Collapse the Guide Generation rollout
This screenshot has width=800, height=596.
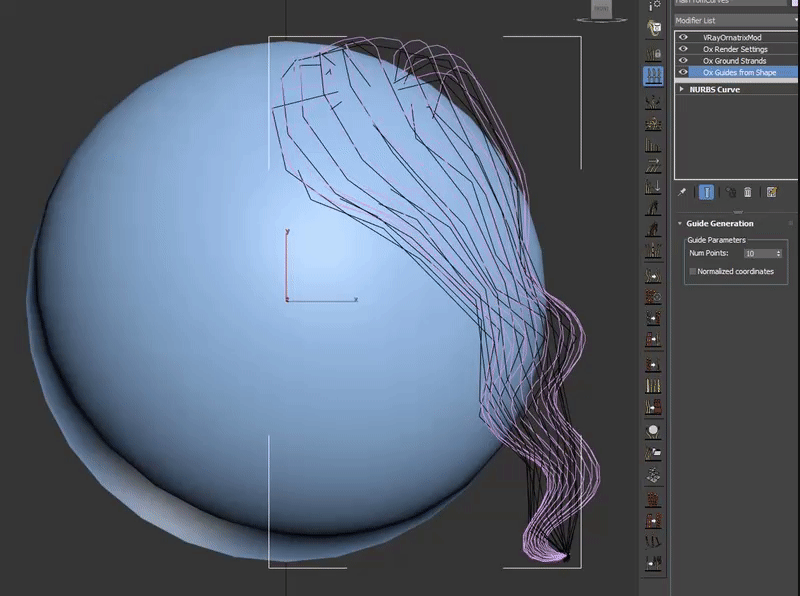coord(681,224)
